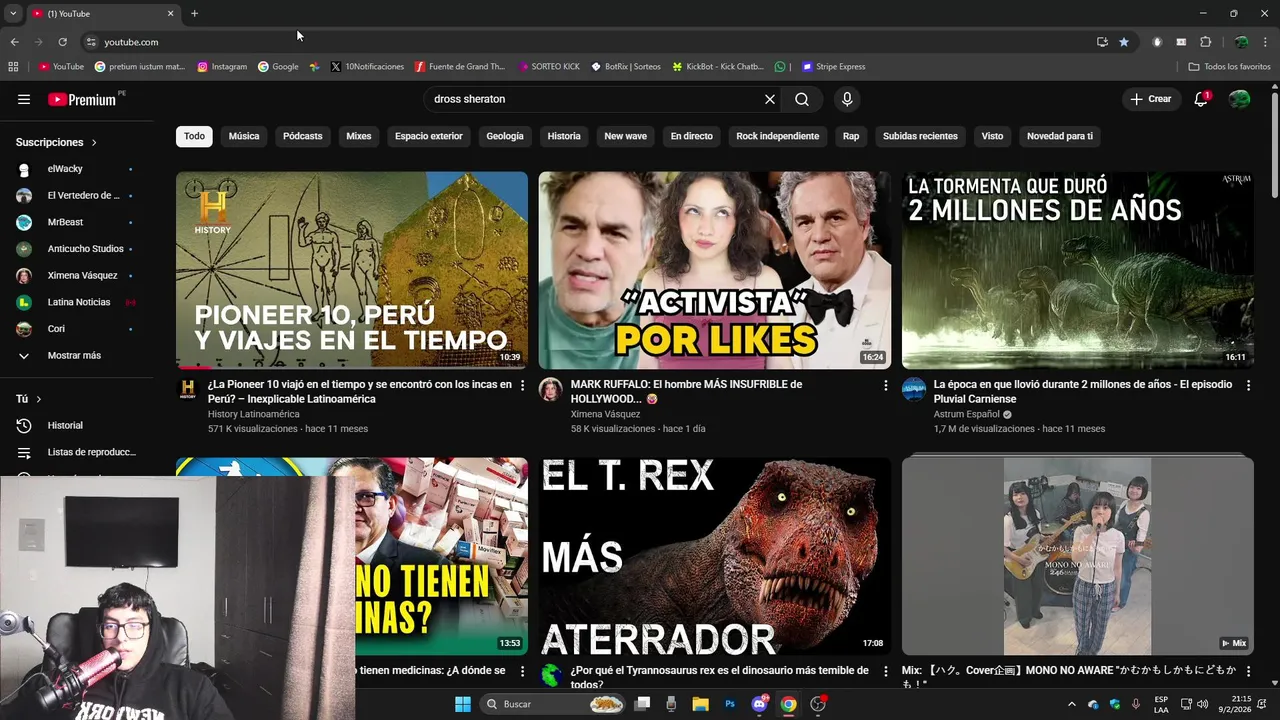
Task: Show hidden system tray icons
Action: point(1071,704)
